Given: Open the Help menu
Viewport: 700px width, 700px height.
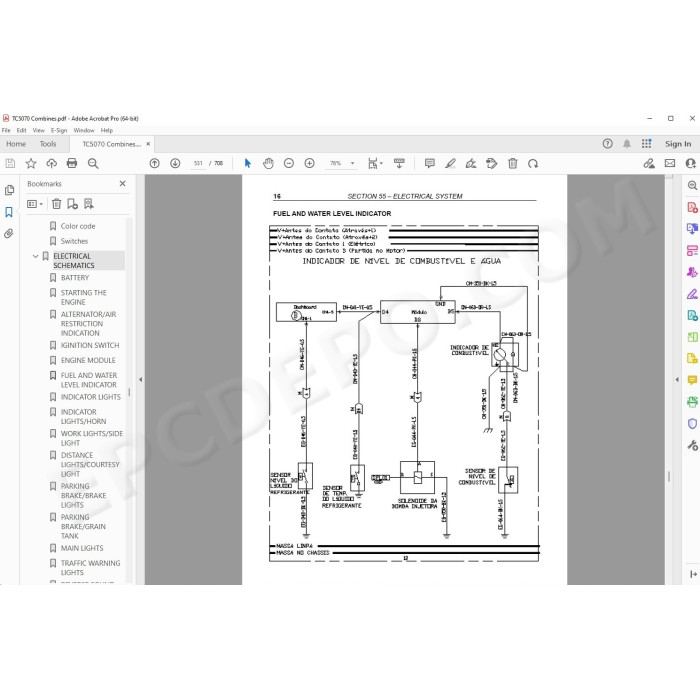Looking at the screenshot, I should pyautogui.click(x=107, y=130).
